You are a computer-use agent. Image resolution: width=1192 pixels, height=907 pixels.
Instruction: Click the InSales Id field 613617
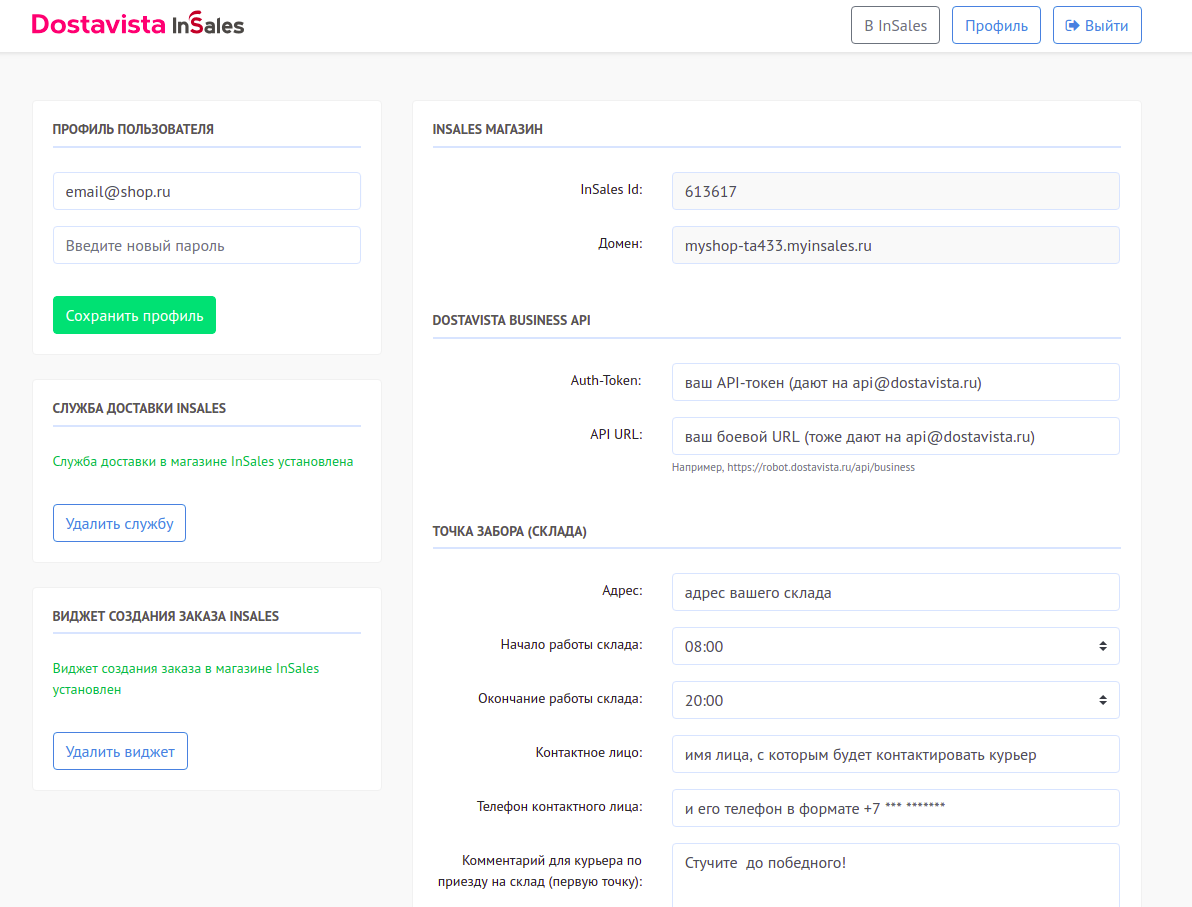pyautogui.click(x=896, y=191)
